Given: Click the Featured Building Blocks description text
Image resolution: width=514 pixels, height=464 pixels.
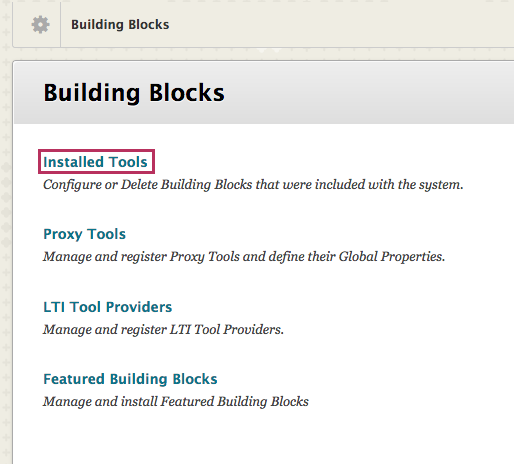Looking at the screenshot, I should point(176,402).
